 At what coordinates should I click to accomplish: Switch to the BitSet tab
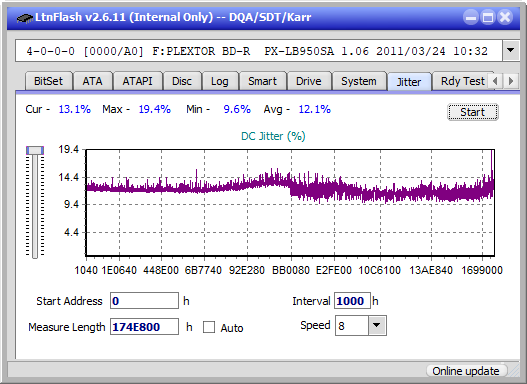tap(48, 81)
